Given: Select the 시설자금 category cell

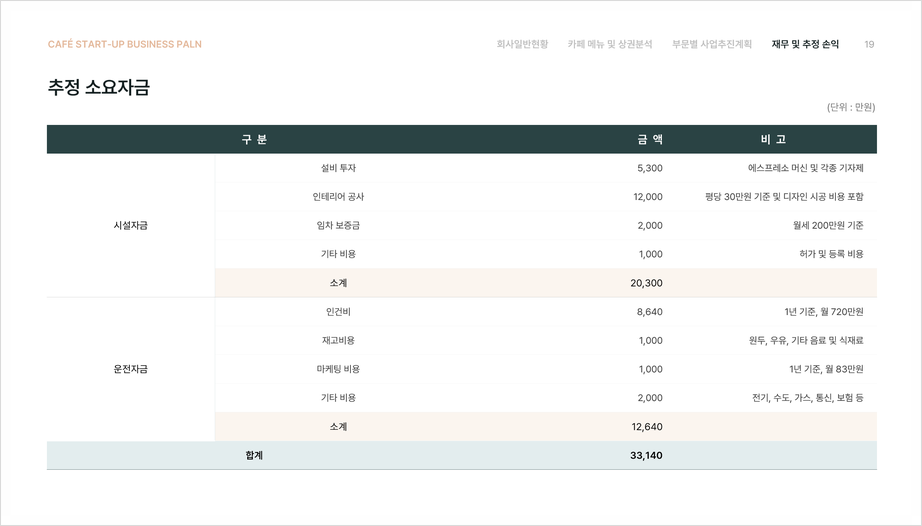Looking at the screenshot, I should pyautogui.click(x=131, y=225).
